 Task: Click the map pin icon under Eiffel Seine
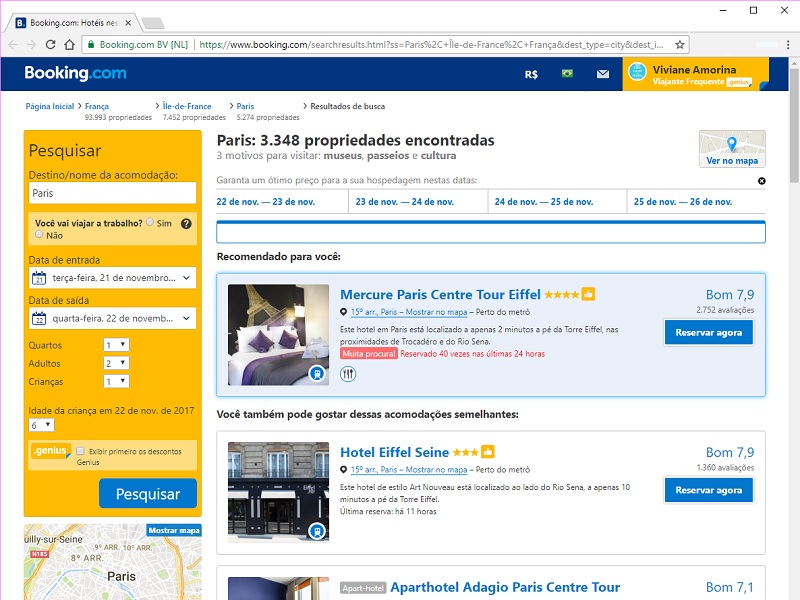pos(343,469)
